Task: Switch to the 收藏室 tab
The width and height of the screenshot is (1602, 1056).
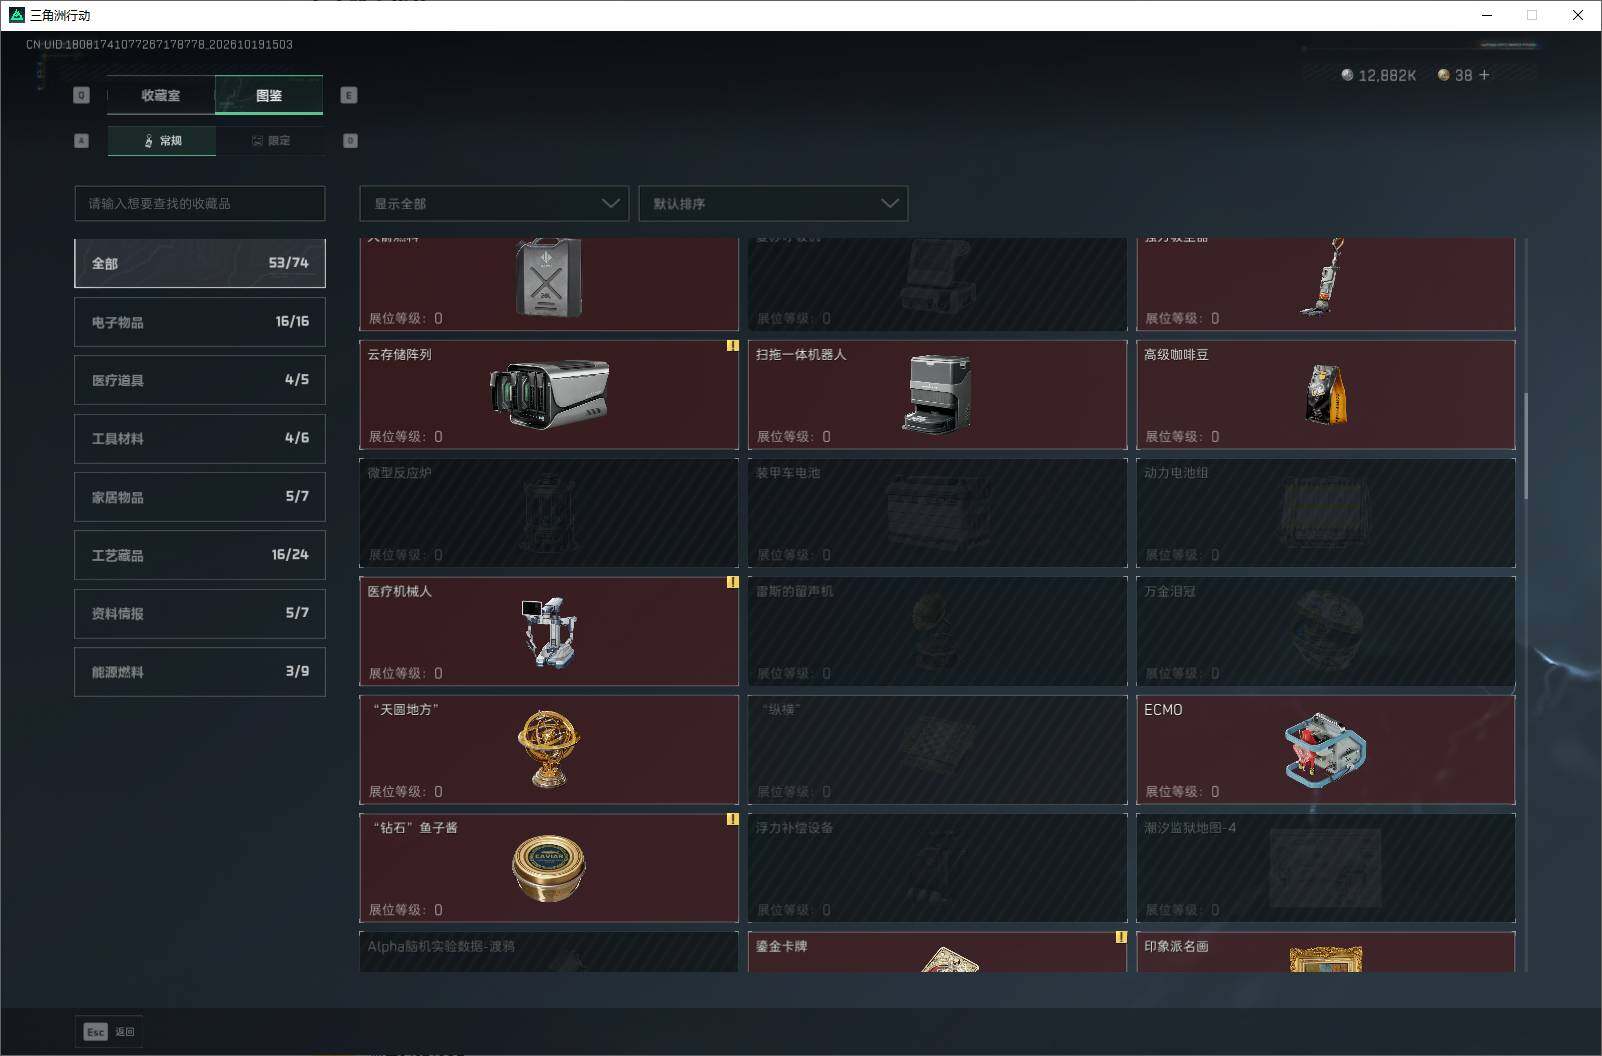Action: pos(161,95)
